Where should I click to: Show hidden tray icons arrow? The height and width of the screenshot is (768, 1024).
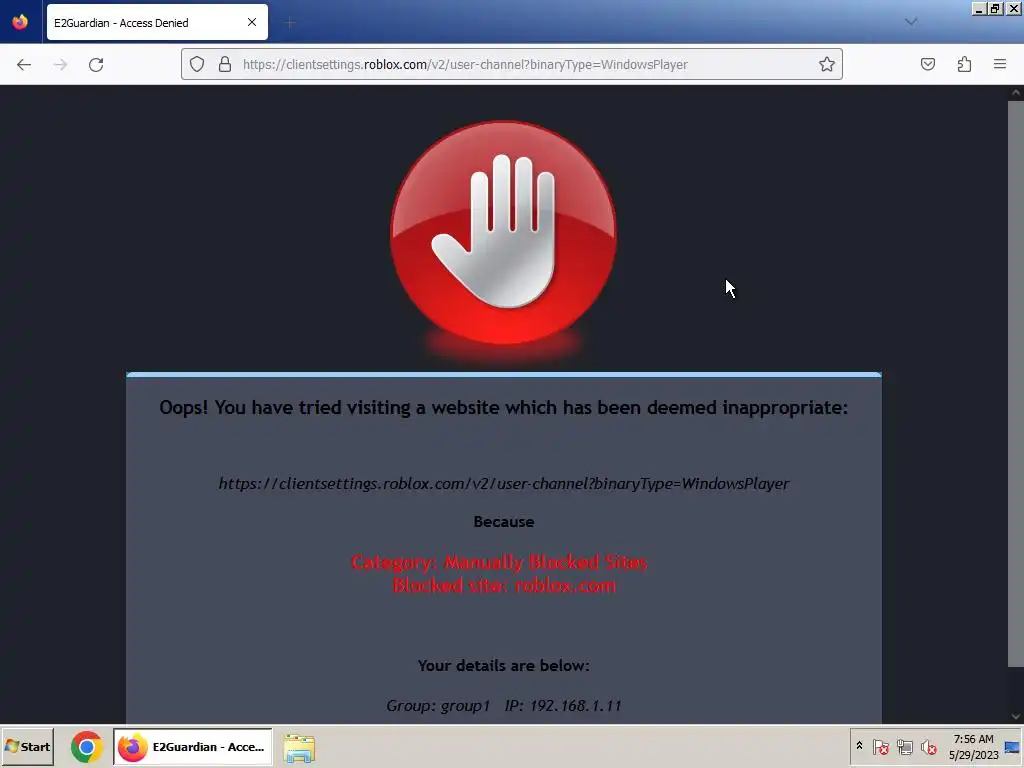(x=859, y=746)
